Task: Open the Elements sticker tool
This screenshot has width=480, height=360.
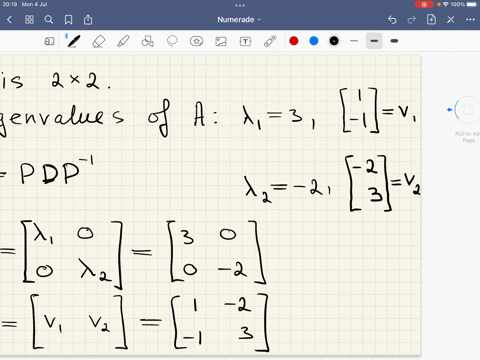Action: tap(196, 41)
